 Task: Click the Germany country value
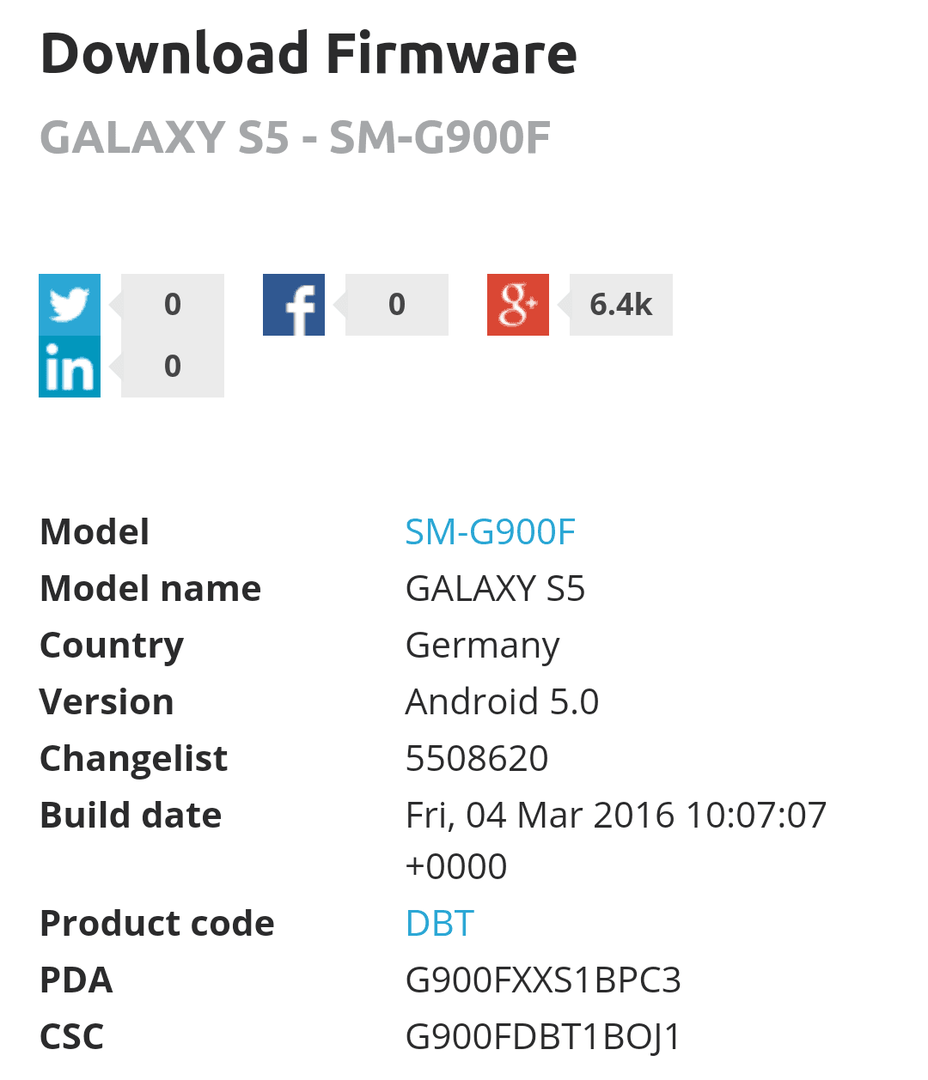coord(482,646)
